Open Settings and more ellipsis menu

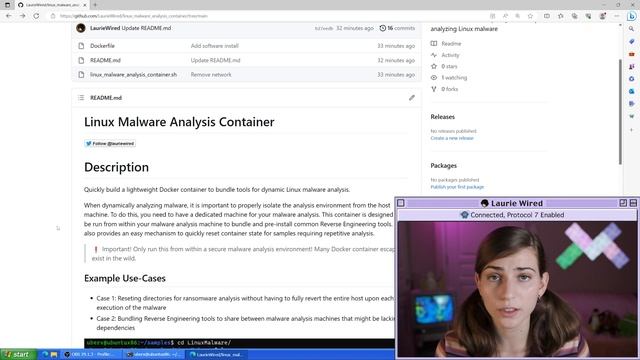click(617, 16)
